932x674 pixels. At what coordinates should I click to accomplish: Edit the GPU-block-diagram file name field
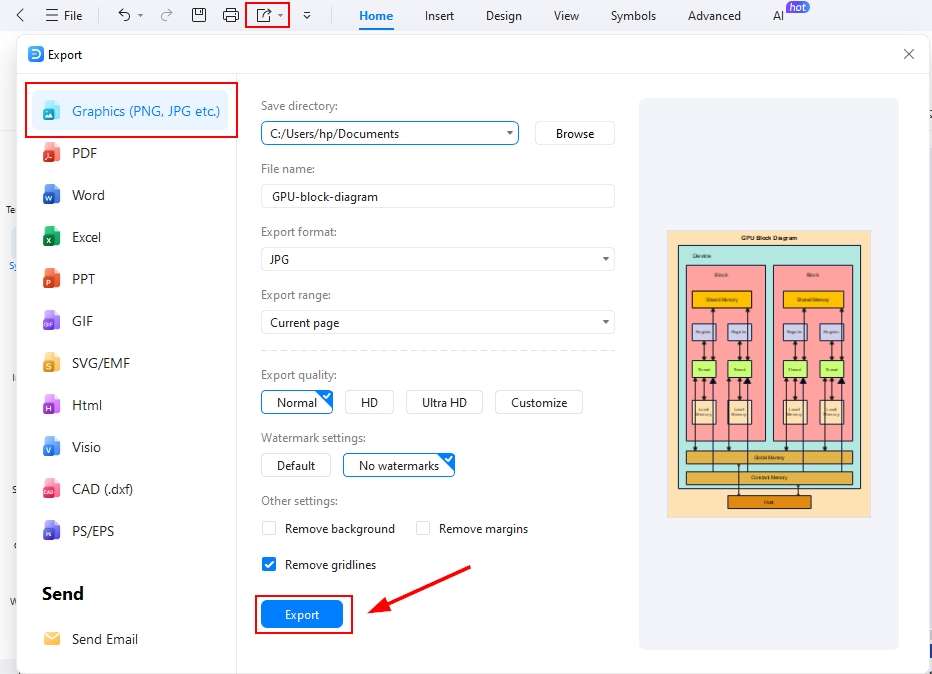(438, 196)
